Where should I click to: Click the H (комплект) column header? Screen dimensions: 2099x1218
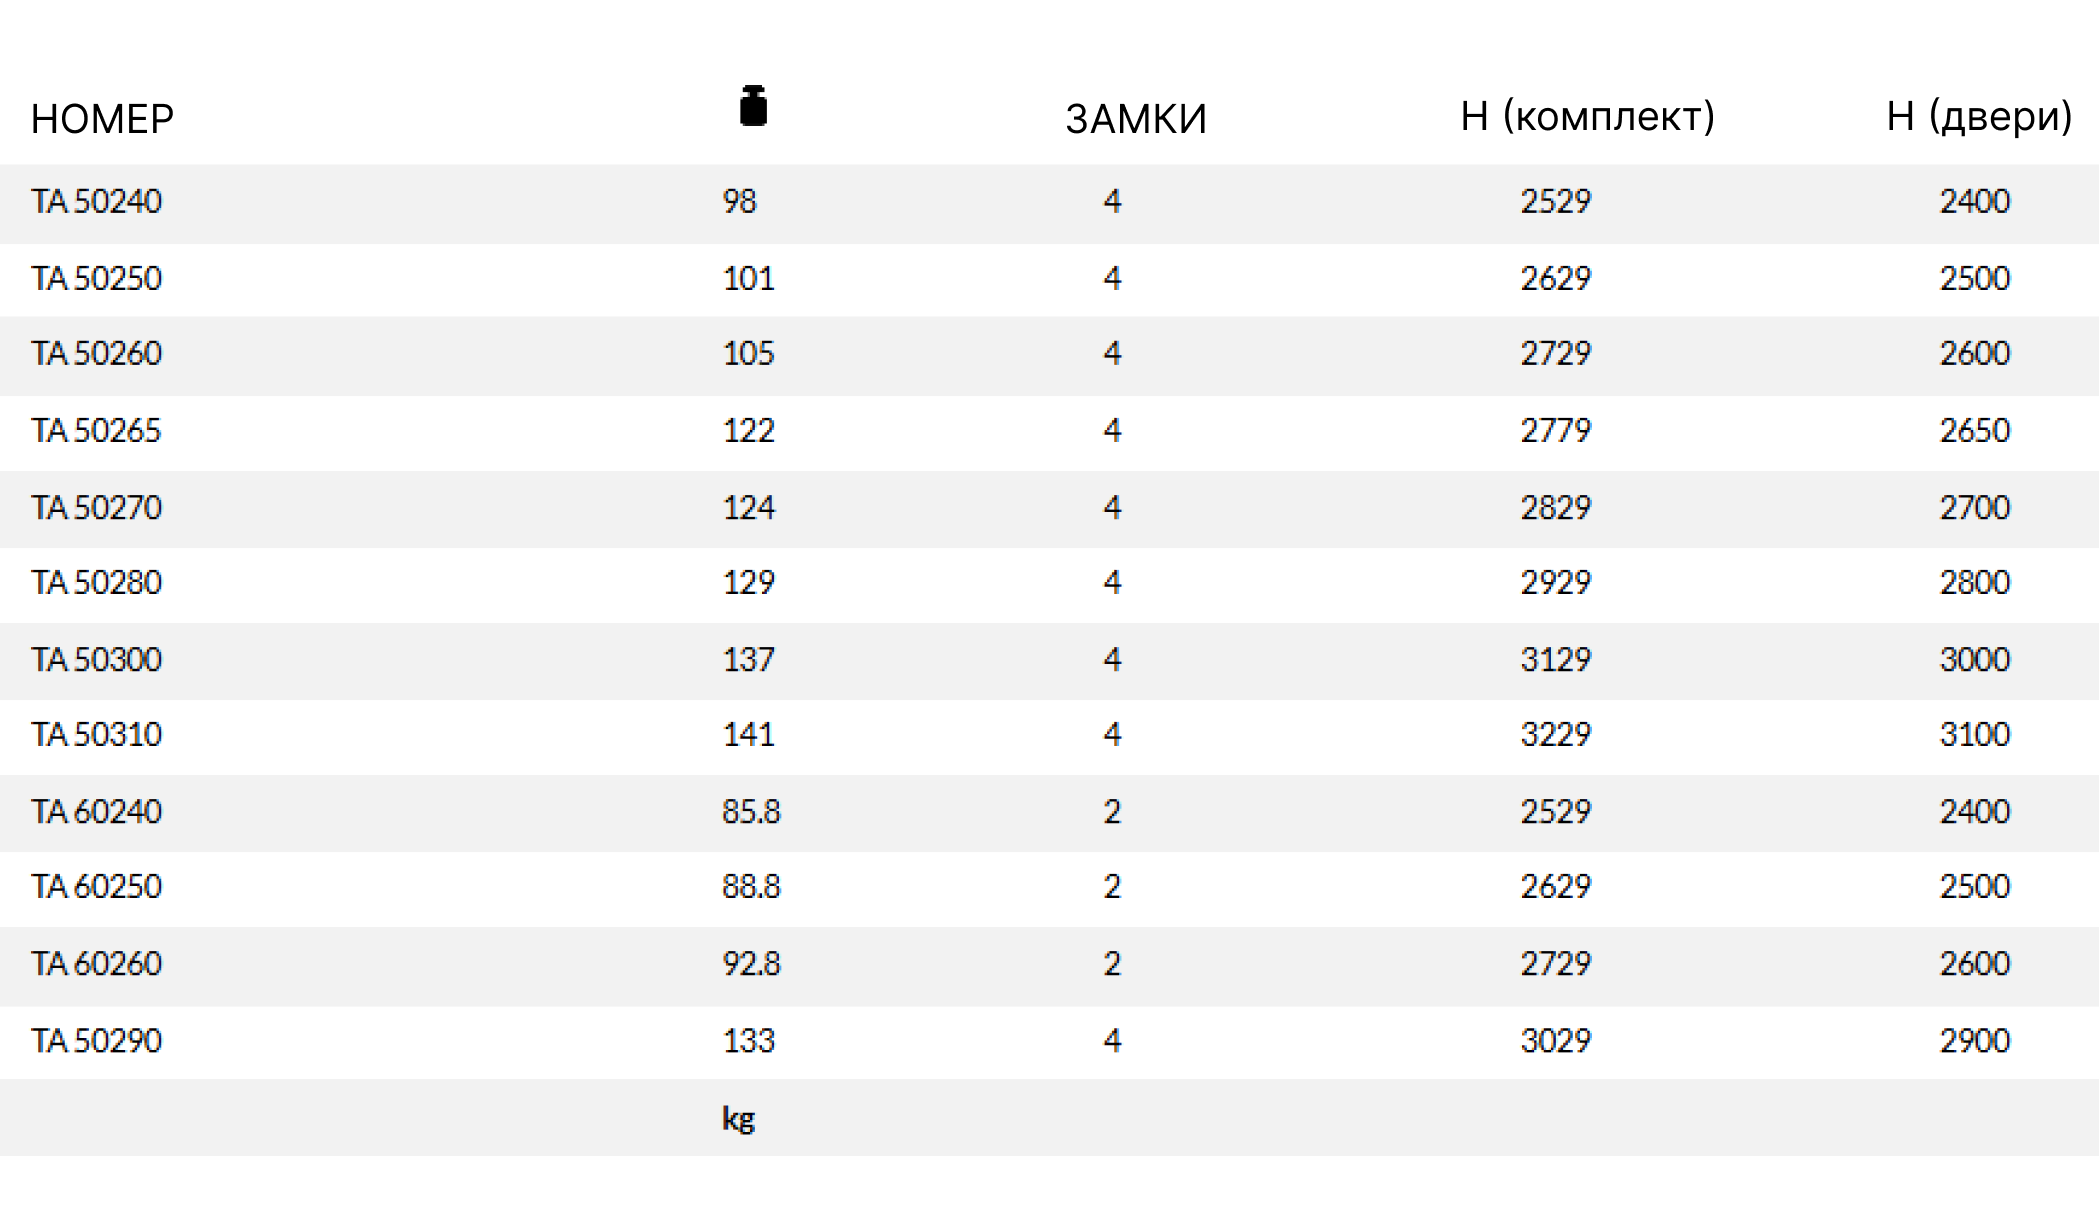1587,117
